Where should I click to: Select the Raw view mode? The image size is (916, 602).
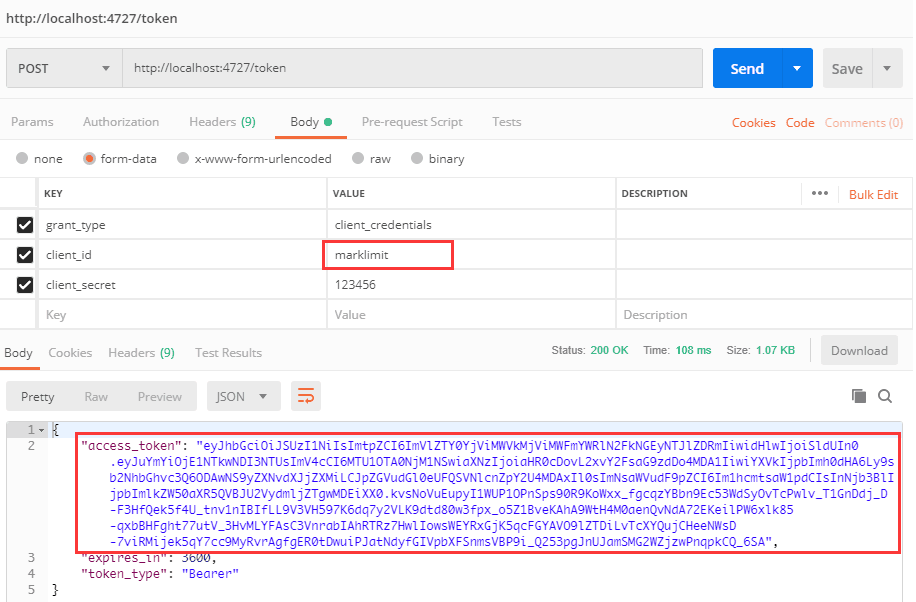click(96, 396)
